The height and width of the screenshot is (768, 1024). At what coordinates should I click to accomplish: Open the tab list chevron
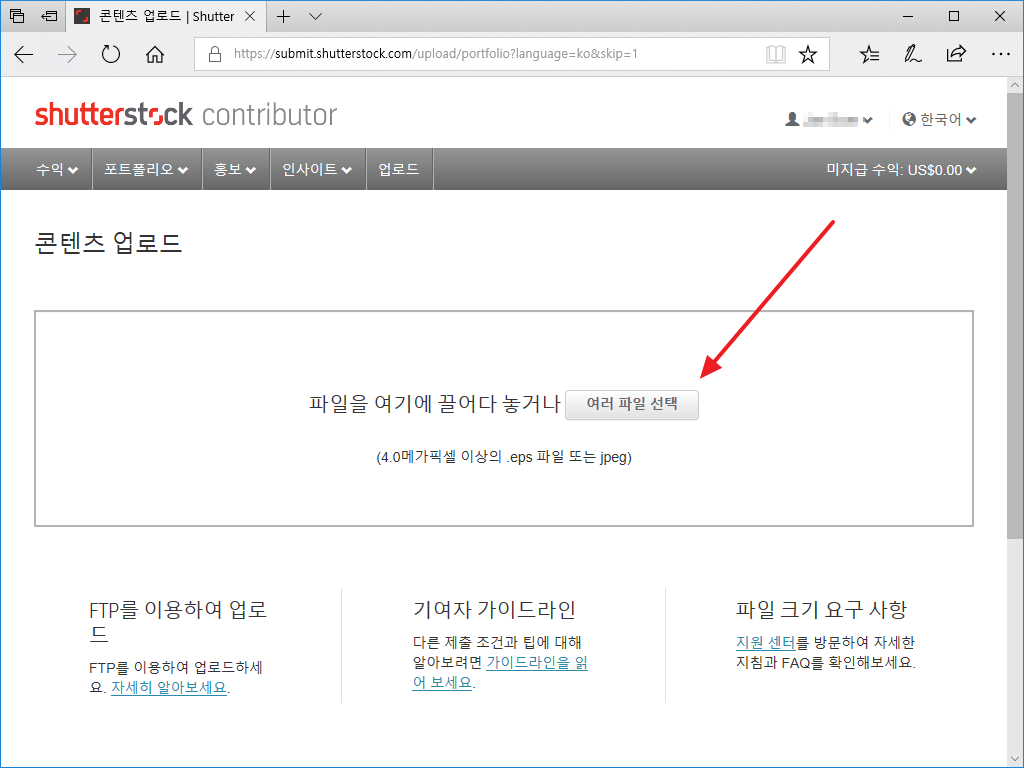(x=316, y=16)
